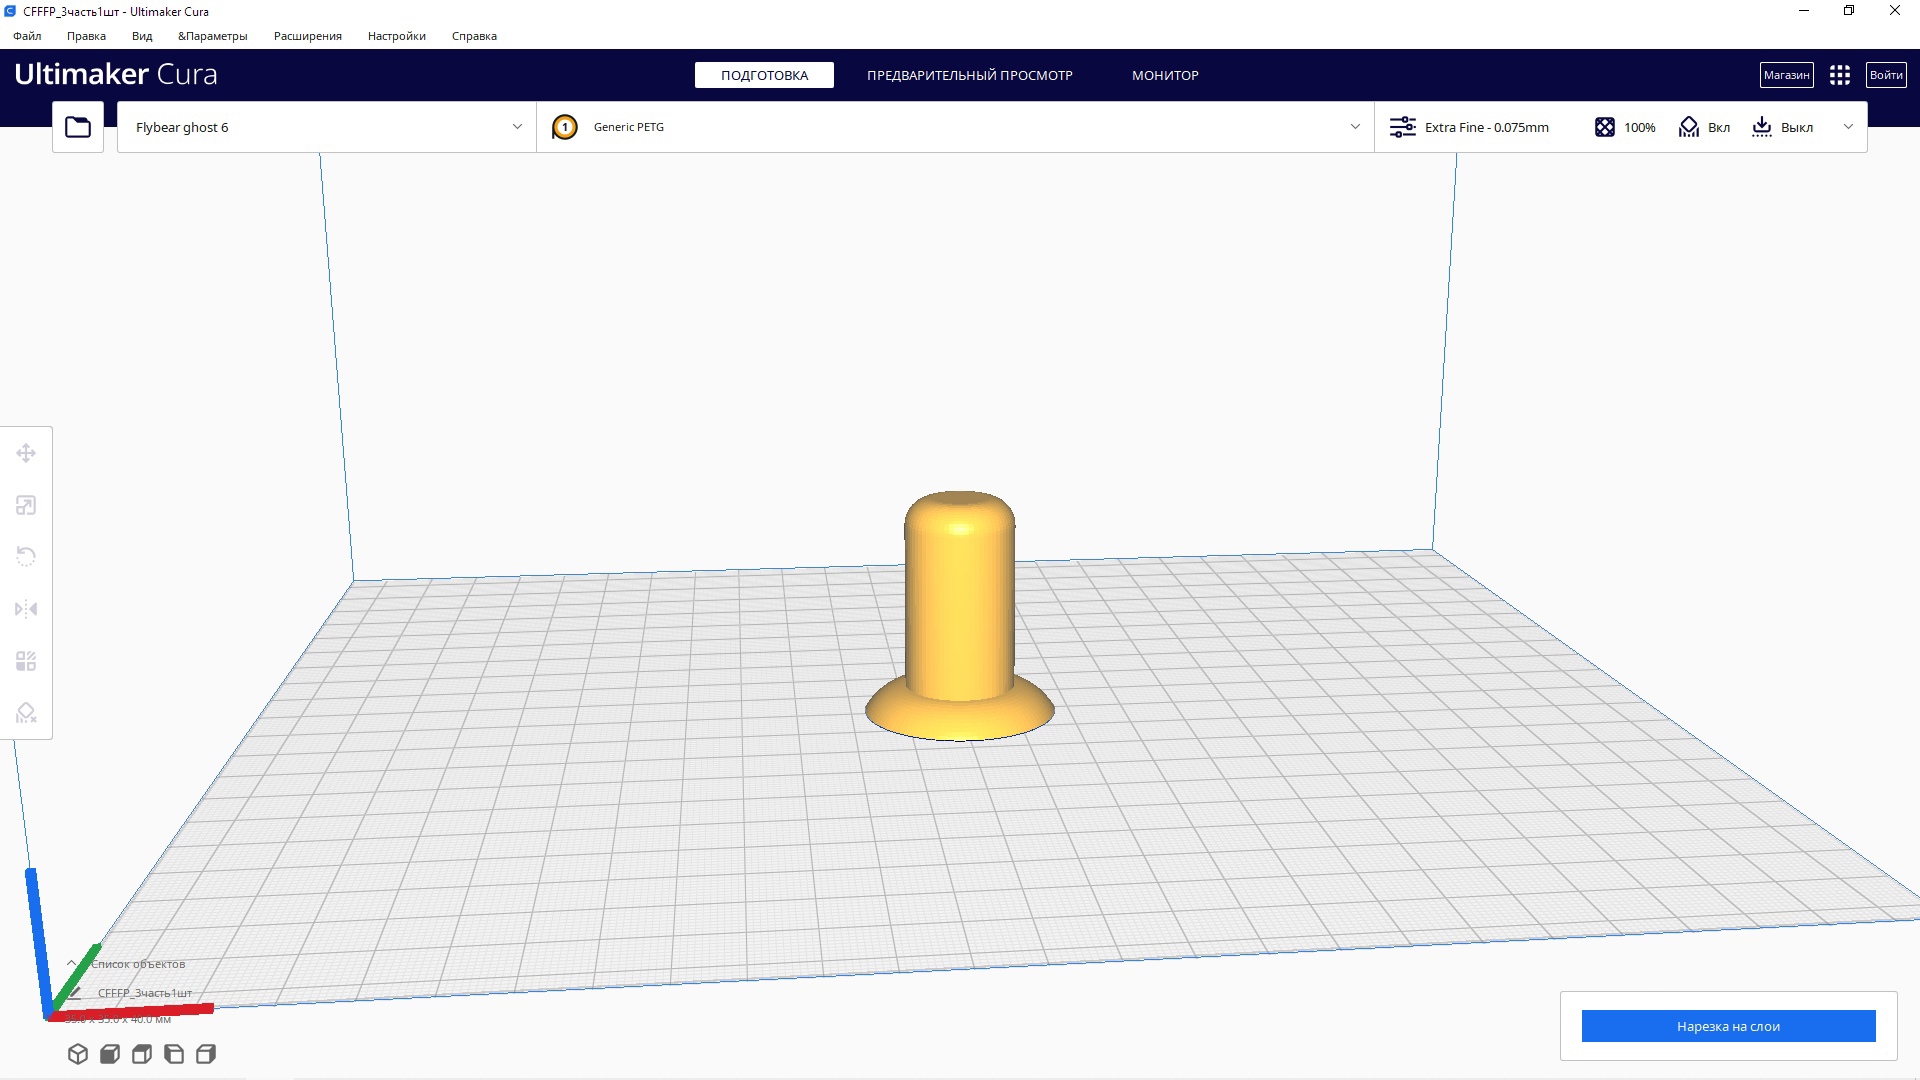Collapse the Список объектов list
The height and width of the screenshot is (1080, 1920).
72,964
